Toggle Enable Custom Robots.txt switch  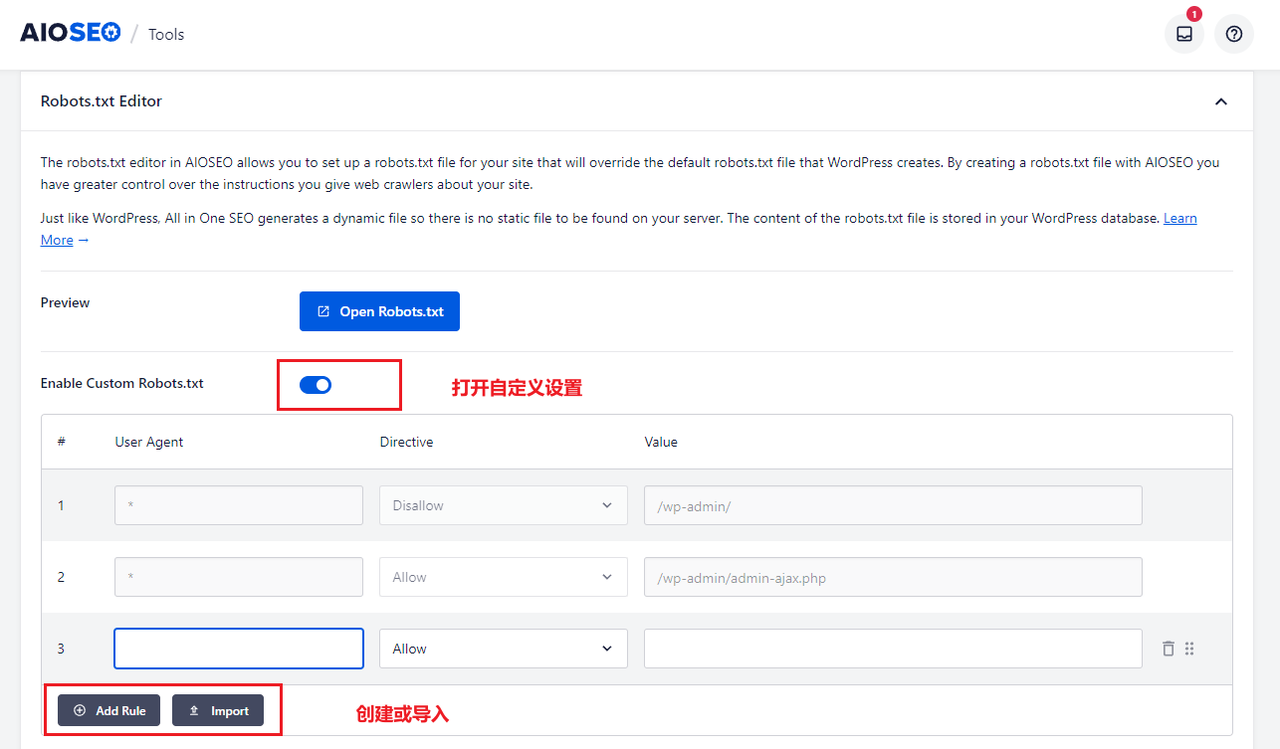coord(316,385)
